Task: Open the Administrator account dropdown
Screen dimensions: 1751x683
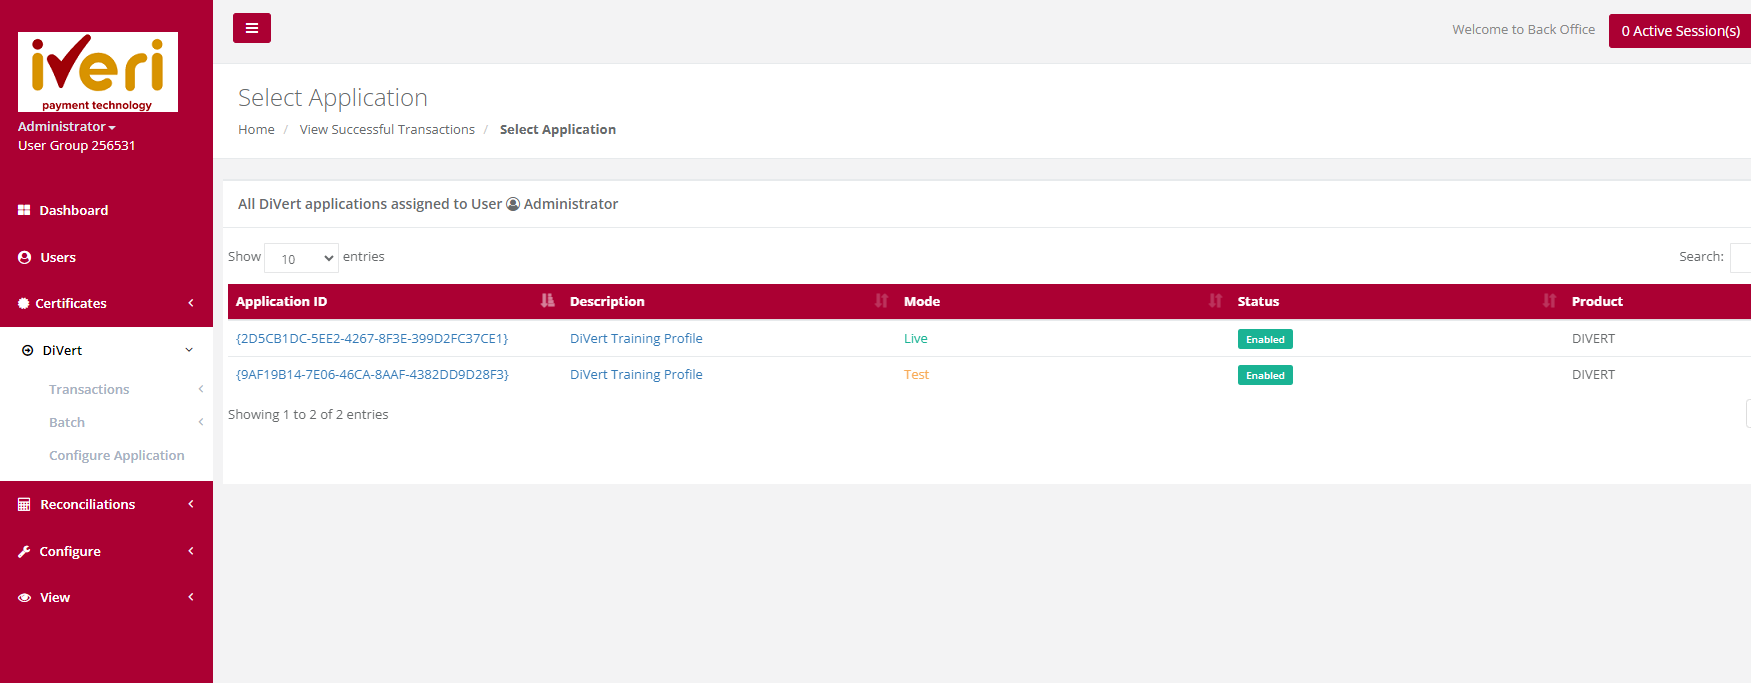Action: pos(67,127)
